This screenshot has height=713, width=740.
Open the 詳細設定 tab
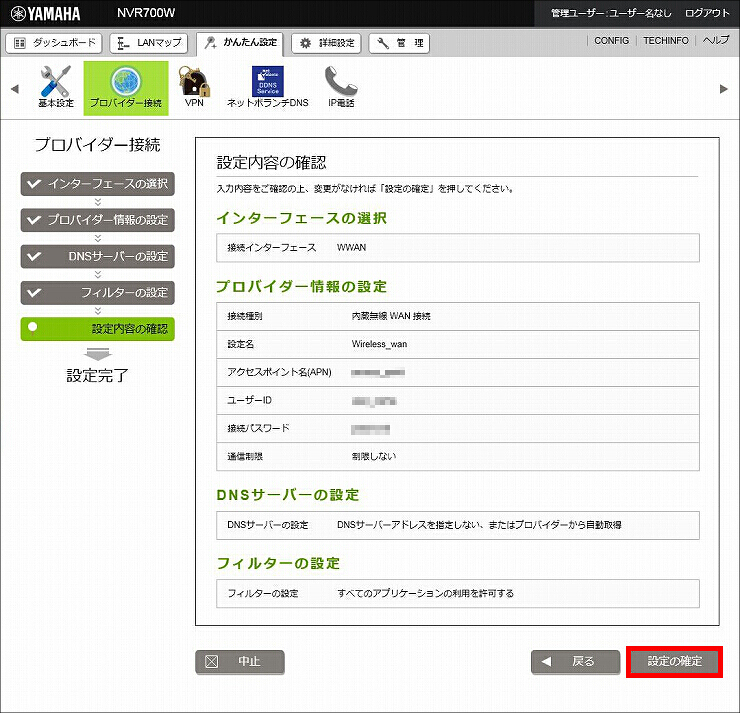pyautogui.click(x=327, y=43)
